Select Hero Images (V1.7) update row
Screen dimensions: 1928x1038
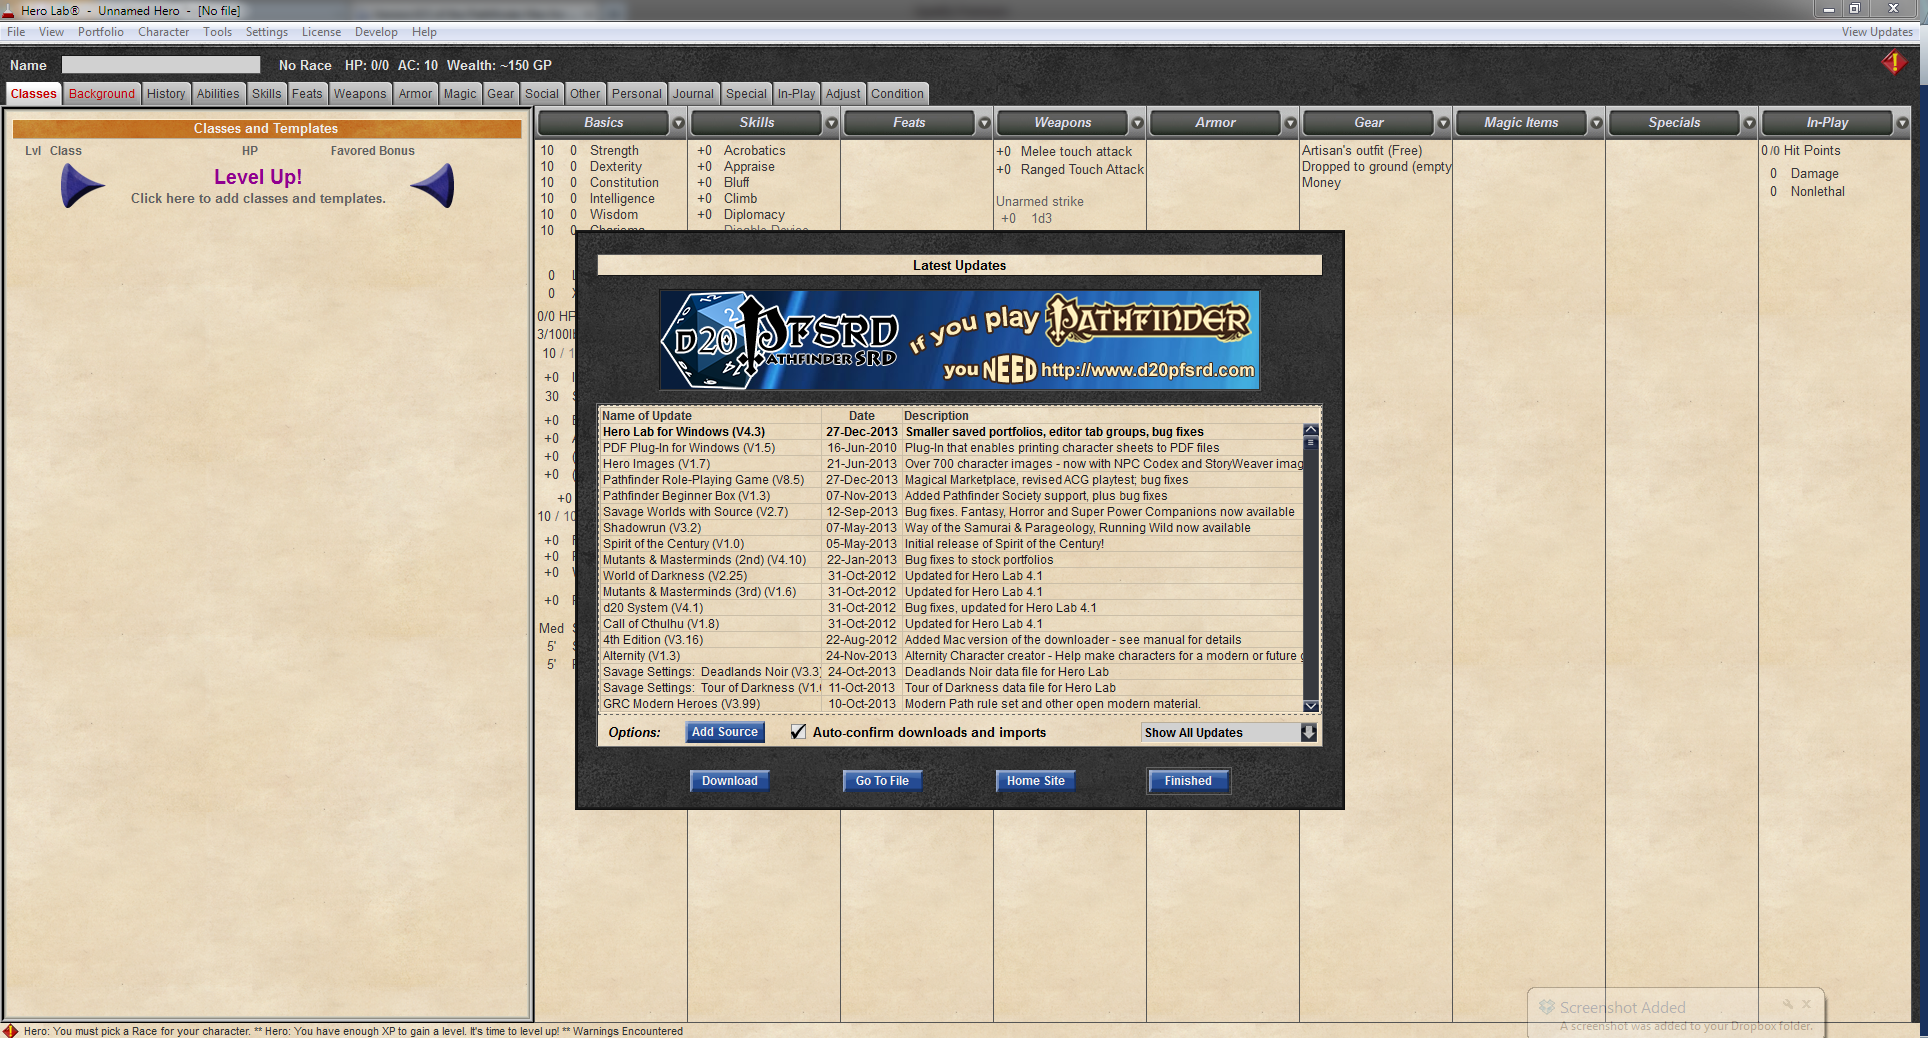pyautogui.click(x=951, y=464)
